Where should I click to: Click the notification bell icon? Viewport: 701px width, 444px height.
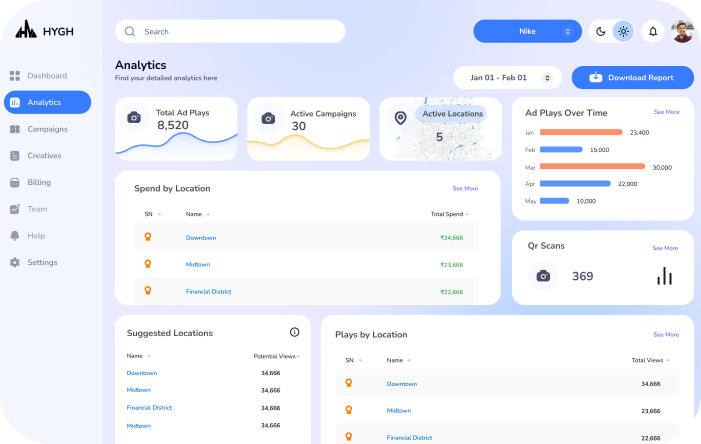click(x=653, y=31)
